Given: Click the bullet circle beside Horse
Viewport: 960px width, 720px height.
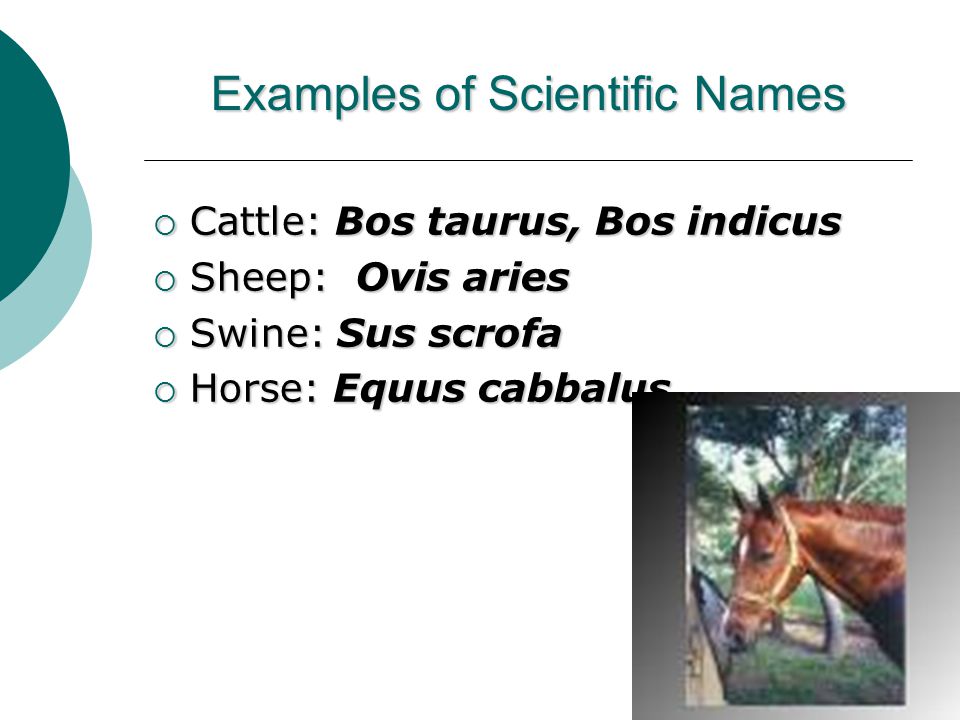Looking at the screenshot, I should click(165, 392).
